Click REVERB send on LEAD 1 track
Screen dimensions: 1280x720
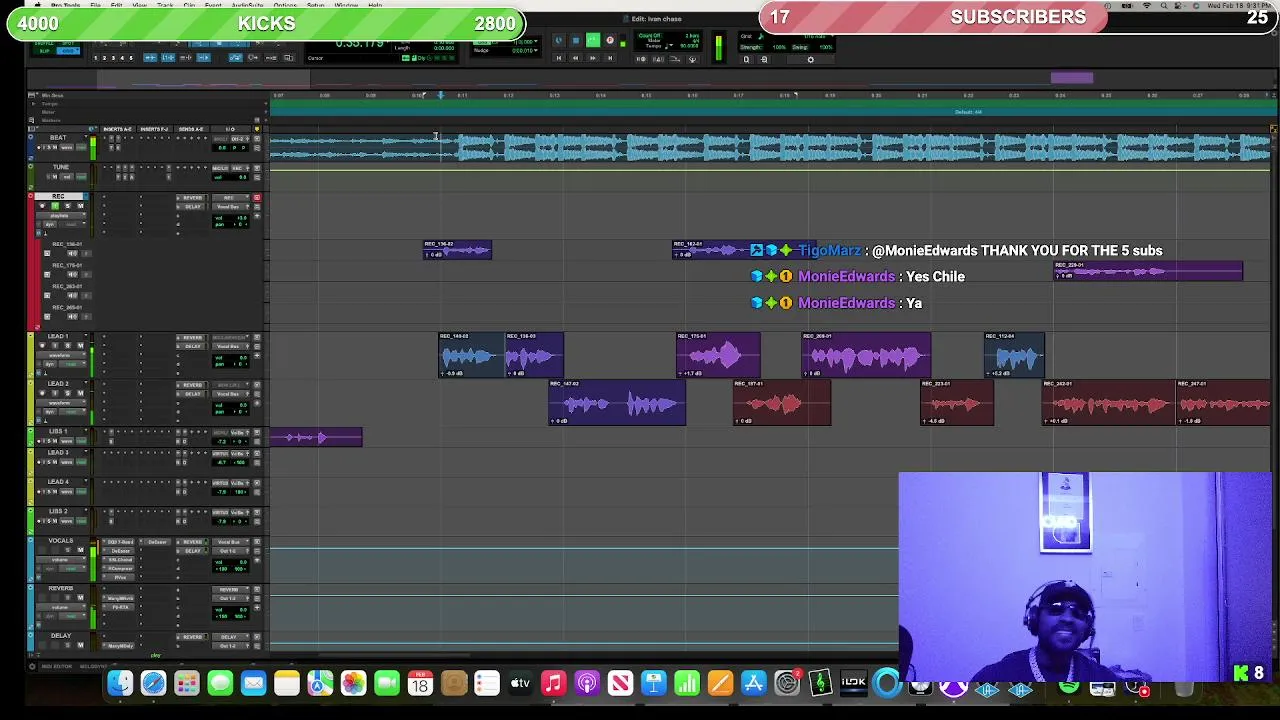(192, 337)
